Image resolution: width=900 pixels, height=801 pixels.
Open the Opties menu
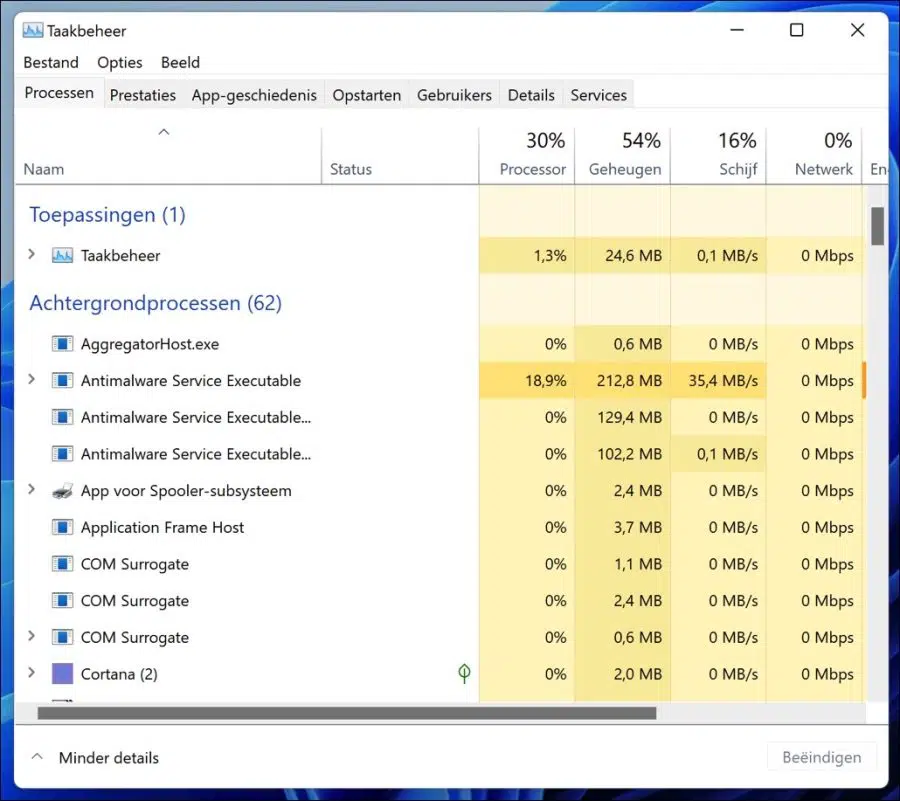119,63
